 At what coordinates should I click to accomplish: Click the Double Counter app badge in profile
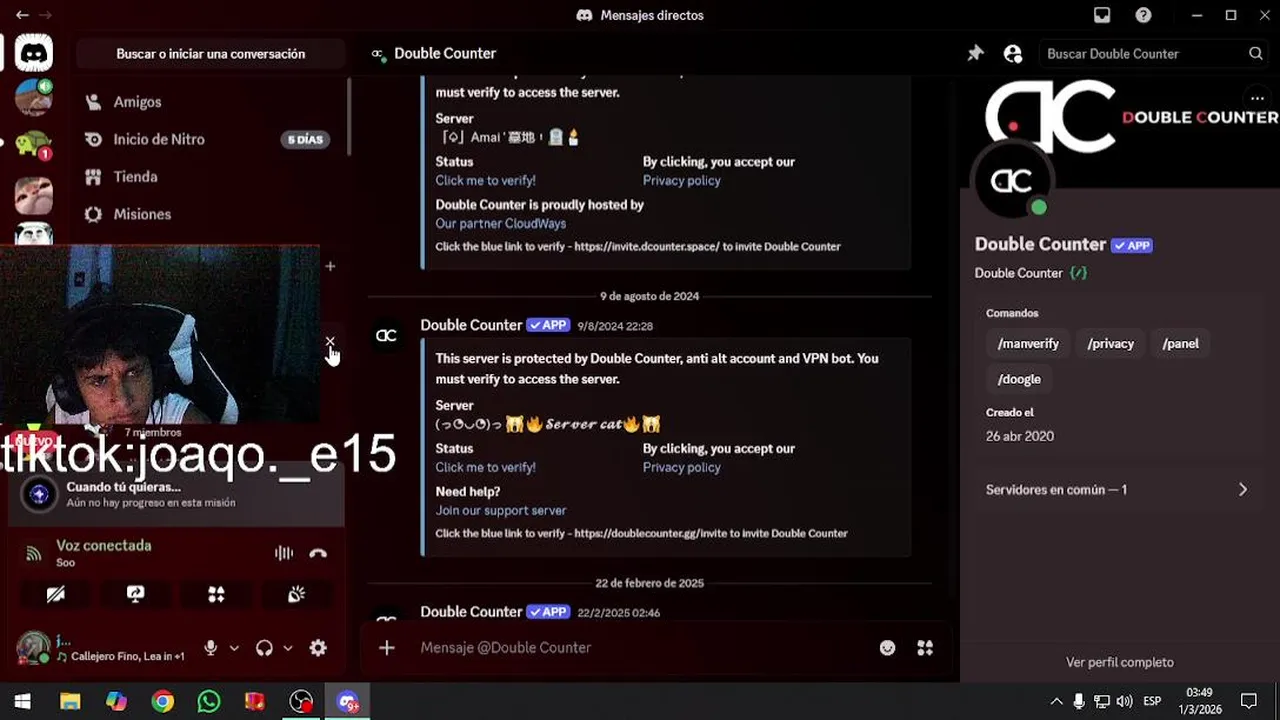tap(1132, 245)
